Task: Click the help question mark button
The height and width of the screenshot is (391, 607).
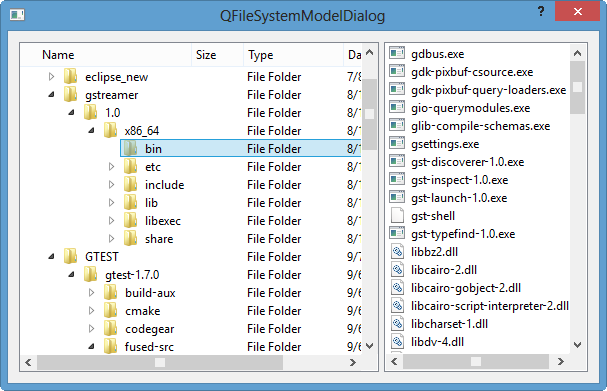Action: coord(541,11)
